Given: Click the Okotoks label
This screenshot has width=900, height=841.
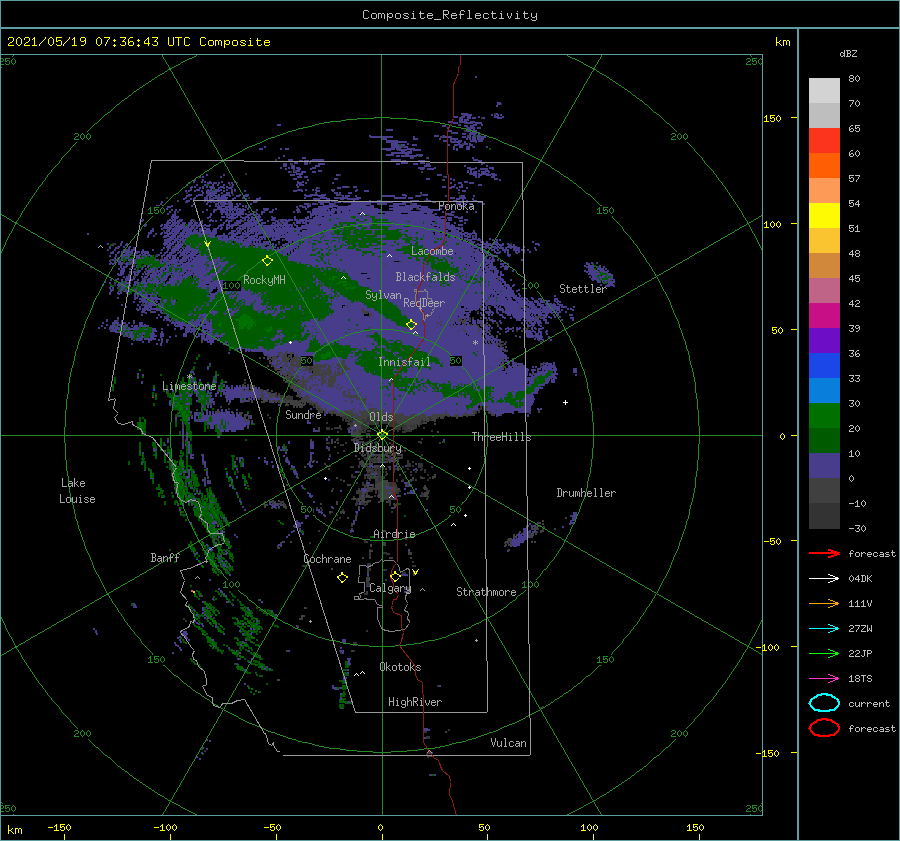Looking at the screenshot, I should pos(400,667).
